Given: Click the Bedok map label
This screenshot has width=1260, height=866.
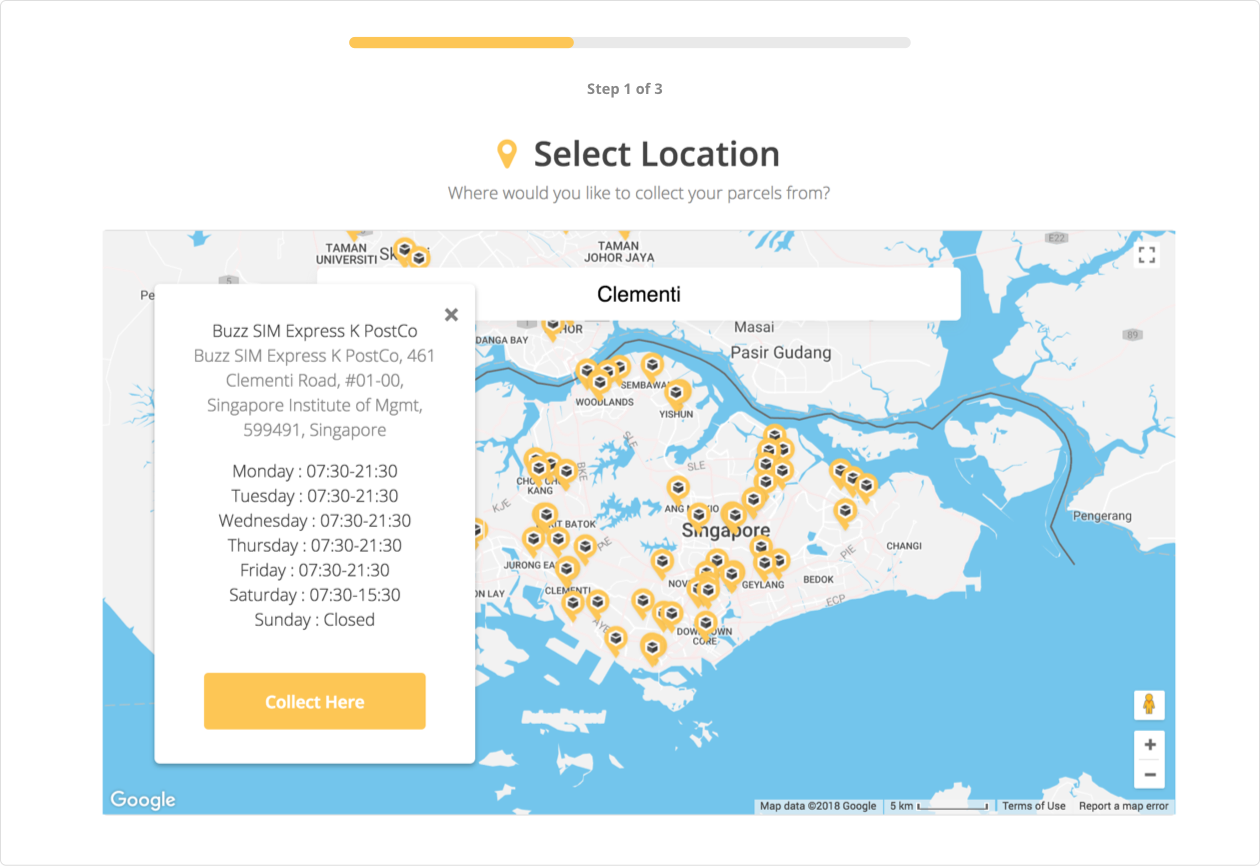Looking at the screenshot, I should [818, 580].
